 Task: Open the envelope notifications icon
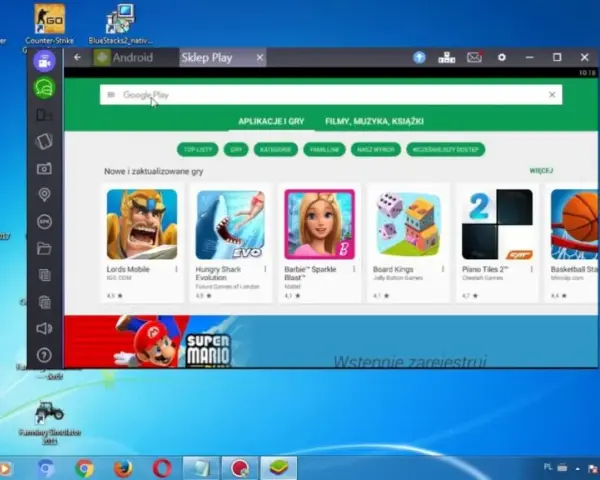coord(474,57)
